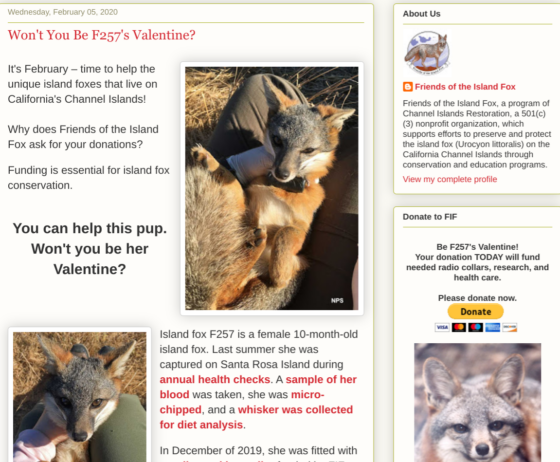Open the Friends of the Island Fox logo
Screen dimensions: 560x462
click(427, 53)
